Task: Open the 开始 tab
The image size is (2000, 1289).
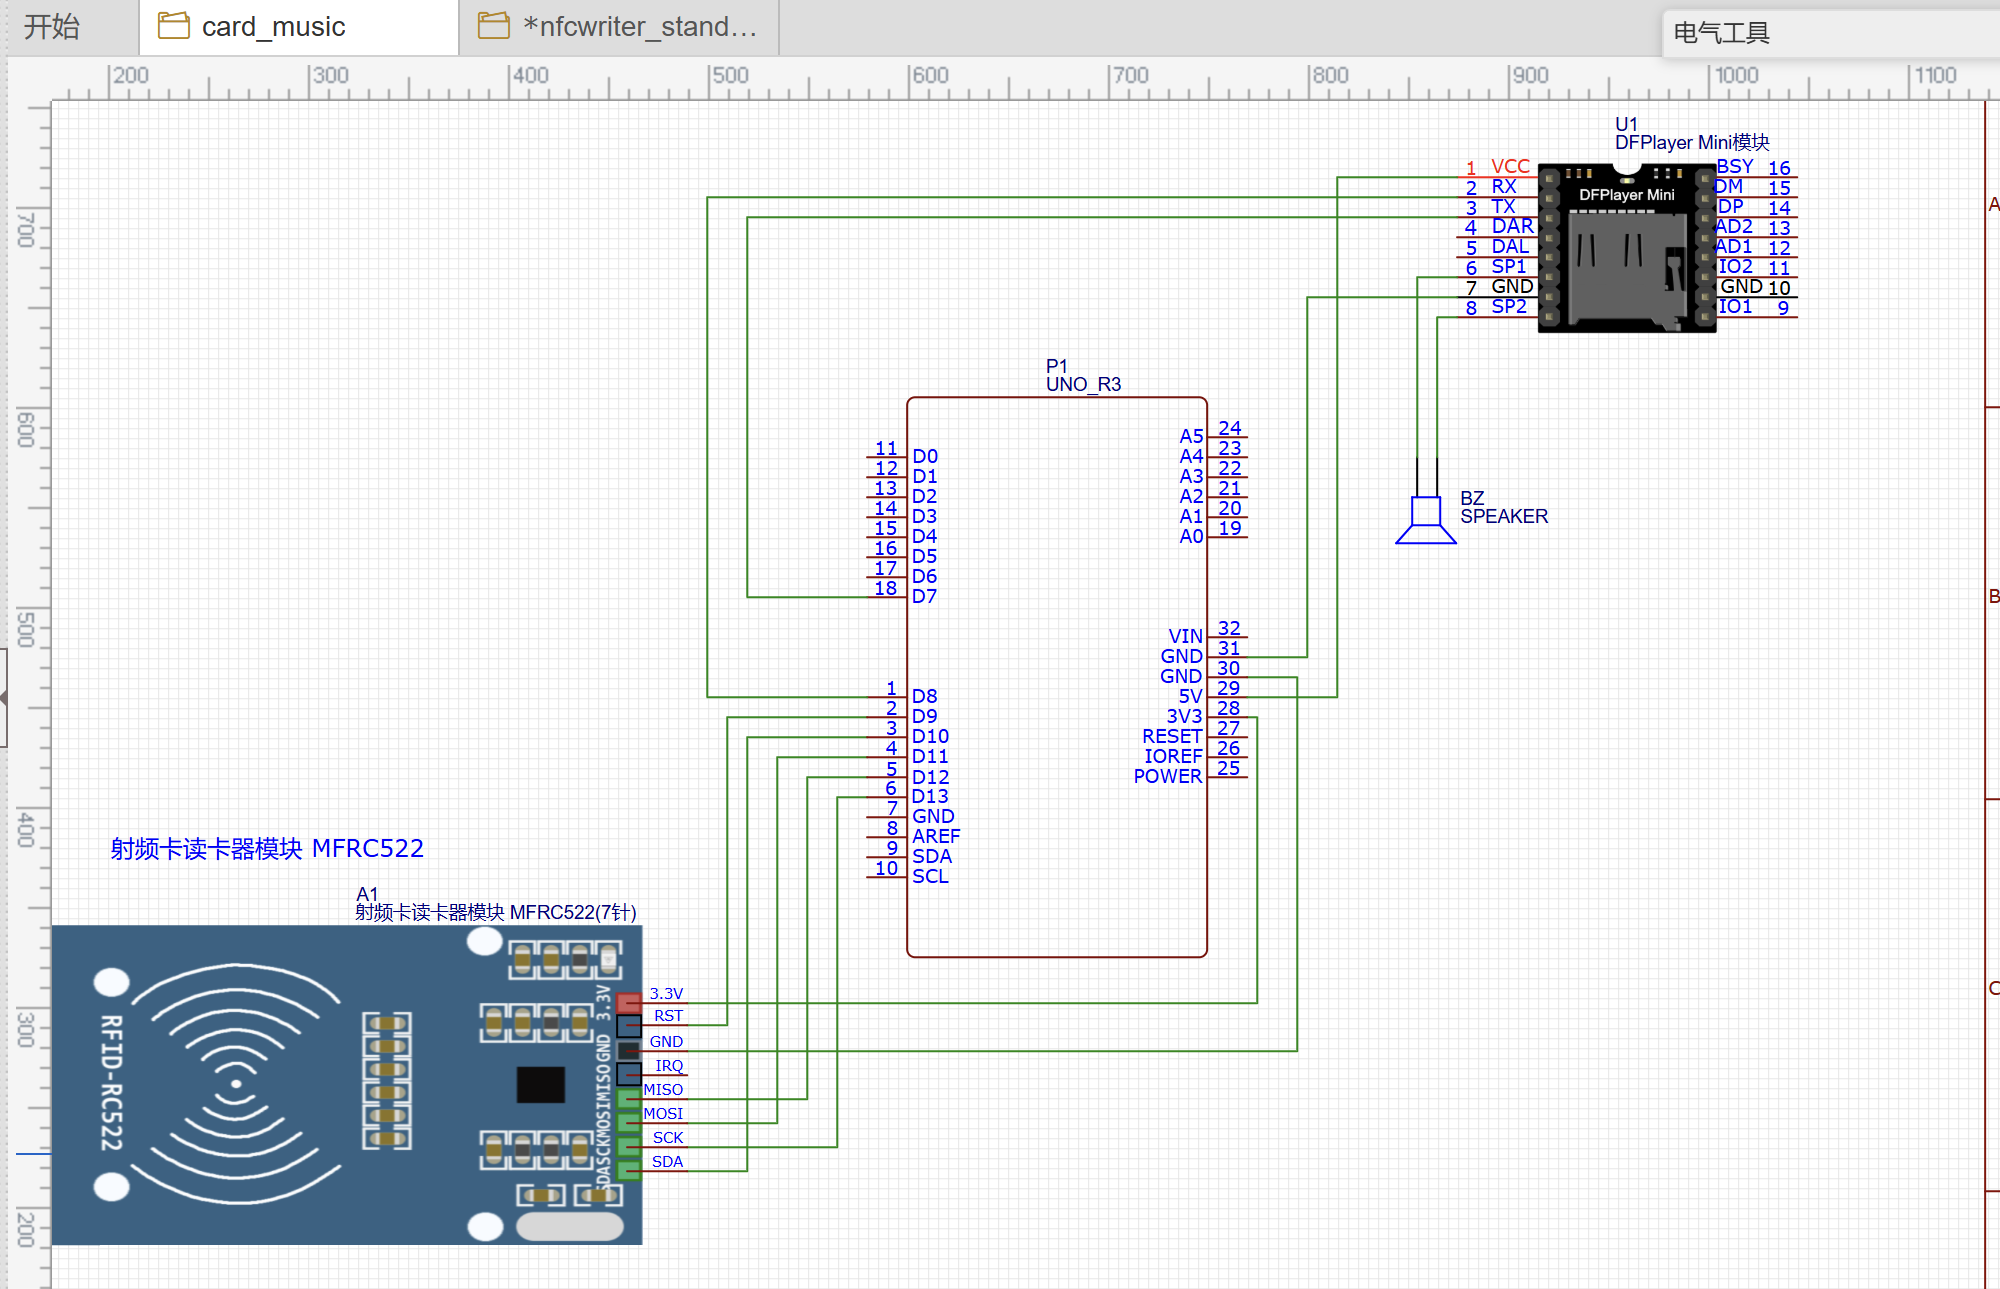Action: point(52,27)
